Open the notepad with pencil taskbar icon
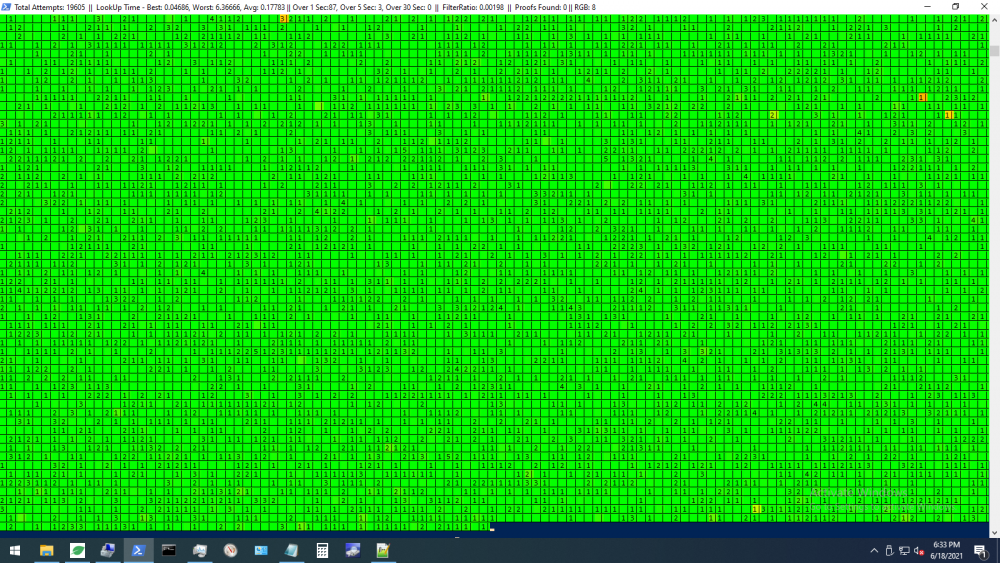 pos(383,550)
